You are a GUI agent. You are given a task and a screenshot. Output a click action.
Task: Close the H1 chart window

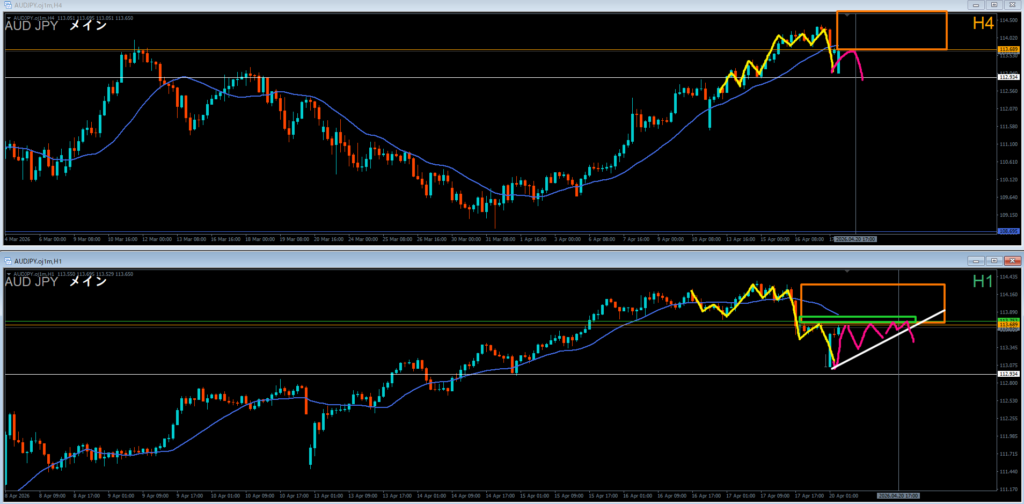[x=1013, y=261]
